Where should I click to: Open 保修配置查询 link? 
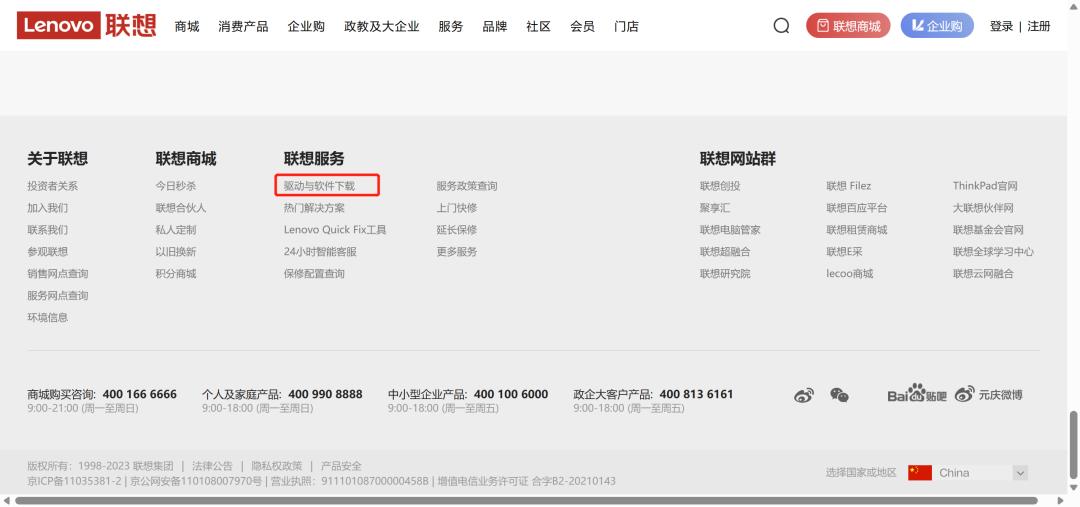(x=314, y=274)
